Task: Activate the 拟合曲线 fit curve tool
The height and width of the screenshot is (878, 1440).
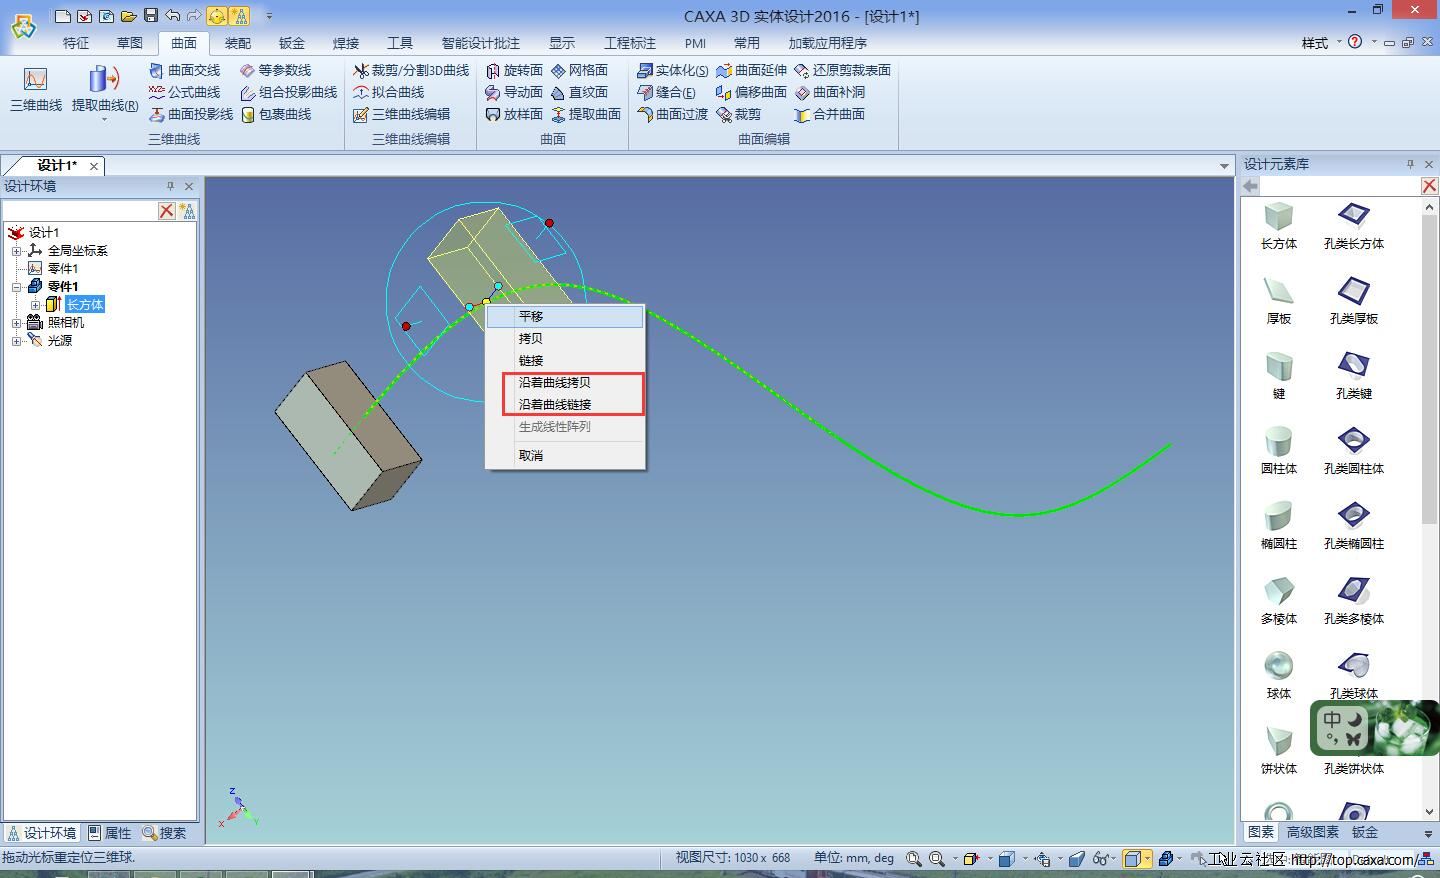Action: point(388,92)
